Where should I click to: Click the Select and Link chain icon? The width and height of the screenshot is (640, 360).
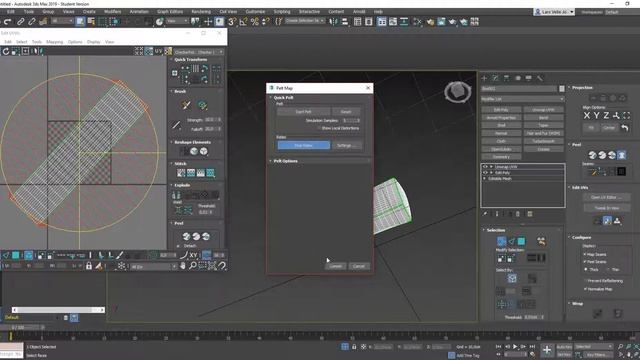(20, 22)
